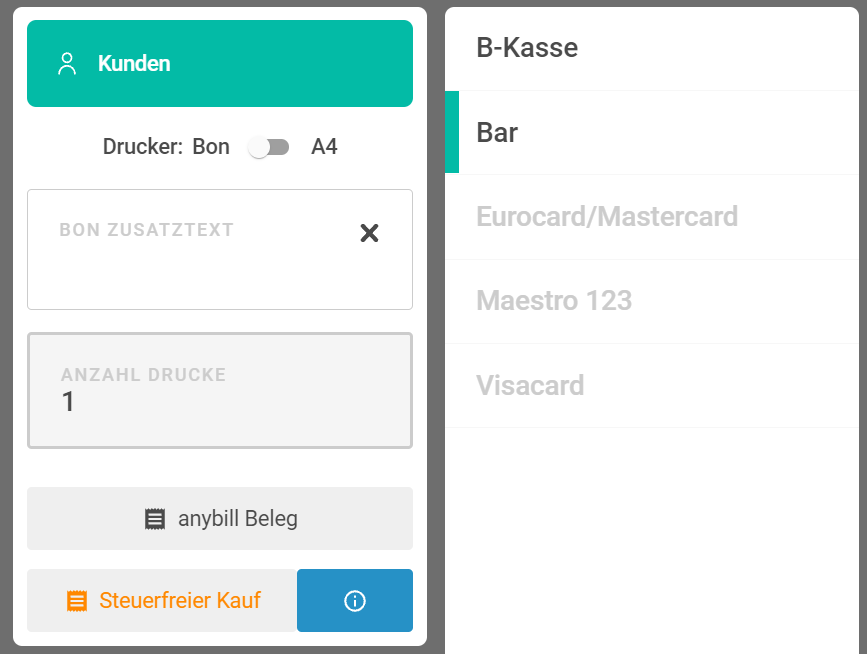Open the Kunden customer selection
The width and height of the screenshot is (867, 654).
(x=219, y=64)
